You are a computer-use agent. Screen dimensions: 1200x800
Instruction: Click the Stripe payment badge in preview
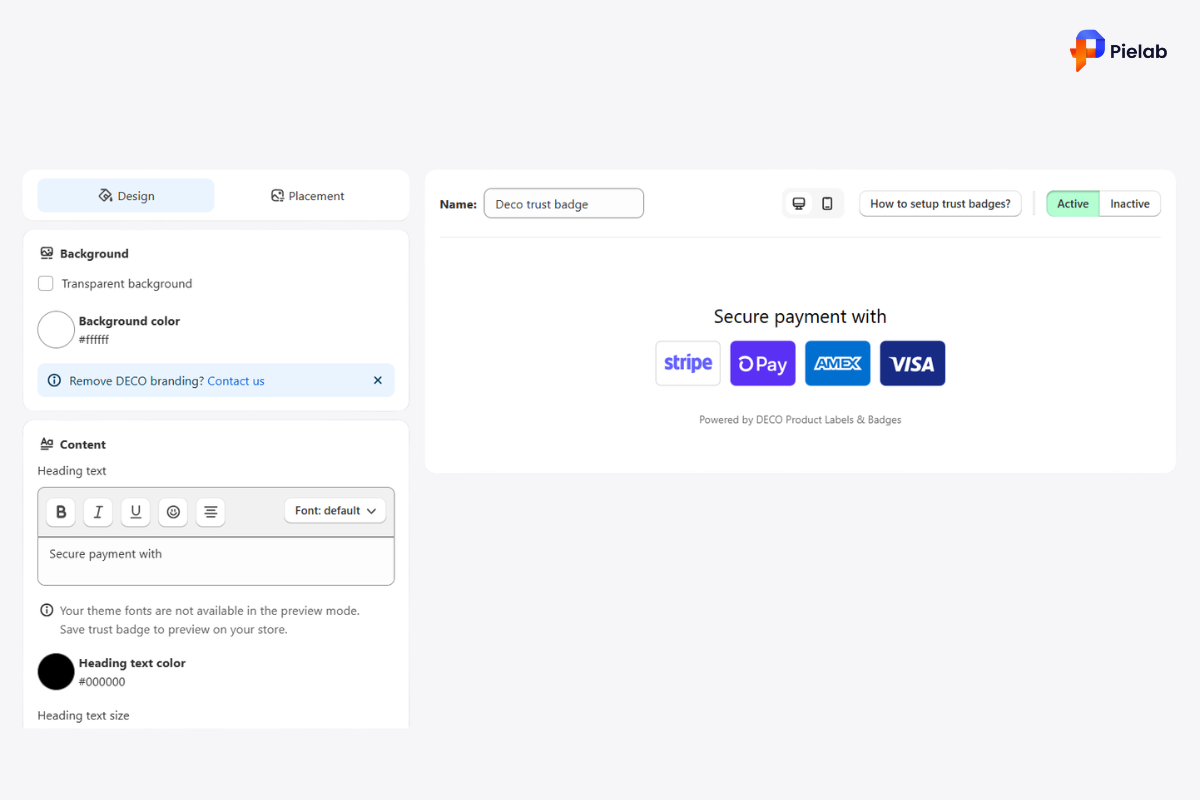688,363
